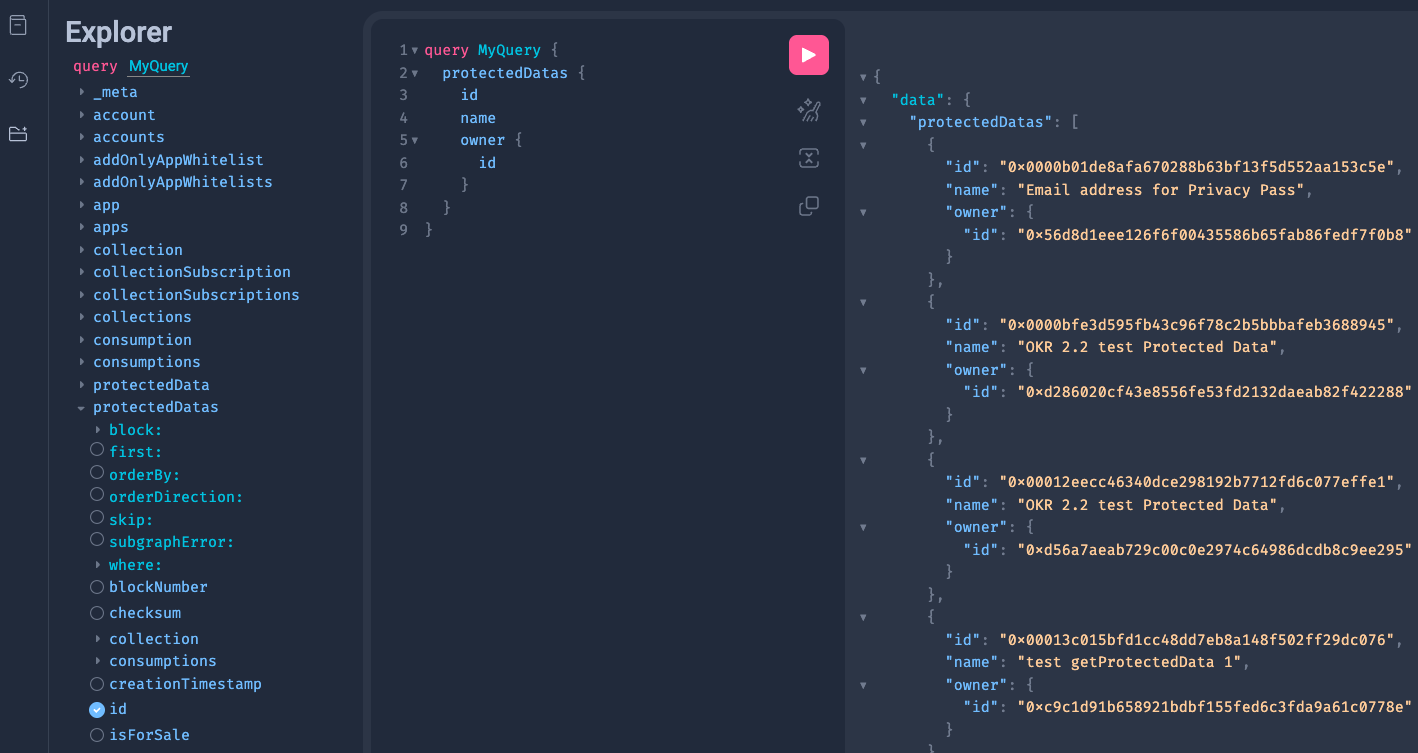
Task: Collapse the data object in the response
Action: (862, 99)
